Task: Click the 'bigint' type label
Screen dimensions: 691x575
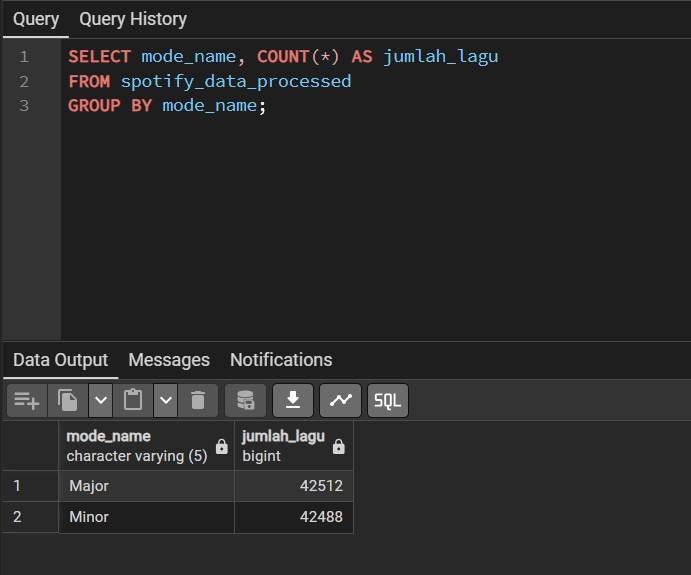Action: [x=261, y=456]
